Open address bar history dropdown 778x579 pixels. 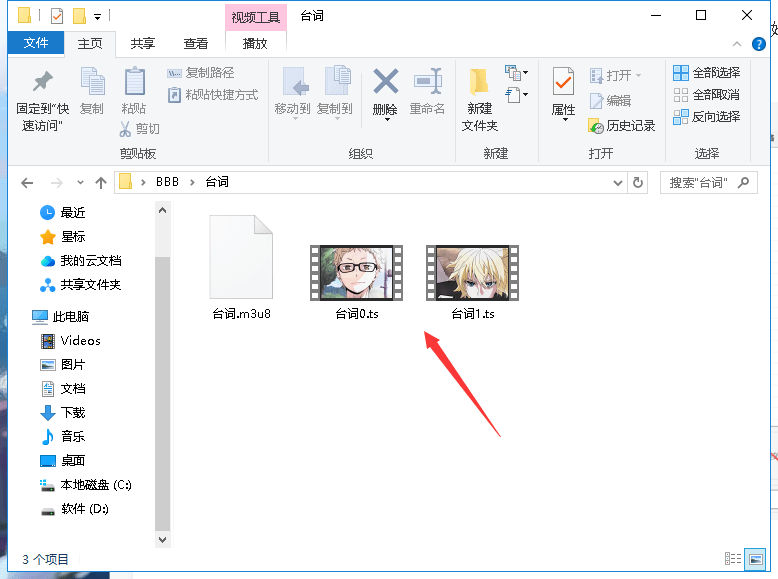click(x=618, y=183)
